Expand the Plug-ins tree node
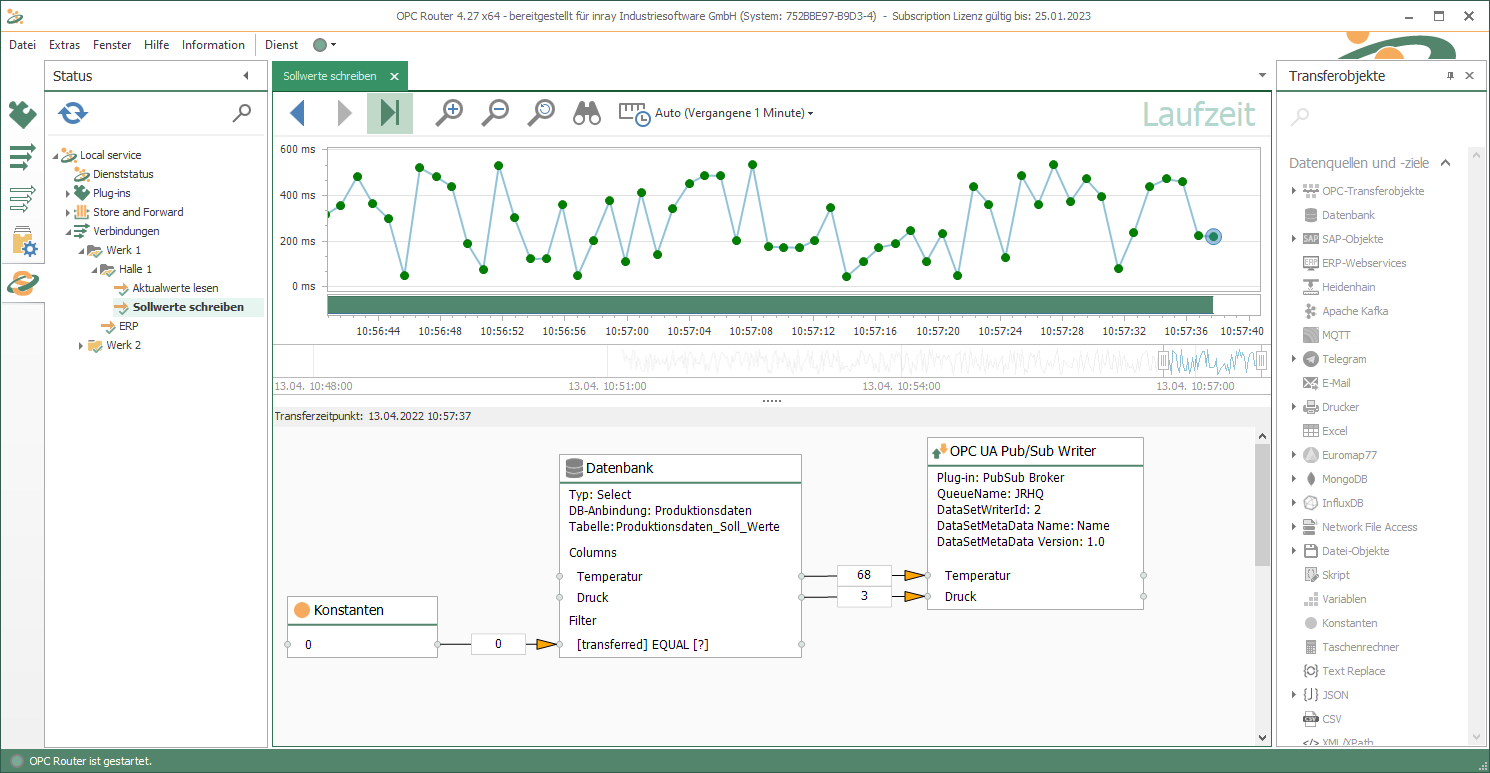Image resolution: width=1490 pixels, height=773 pixels. [x=68, y=193]
